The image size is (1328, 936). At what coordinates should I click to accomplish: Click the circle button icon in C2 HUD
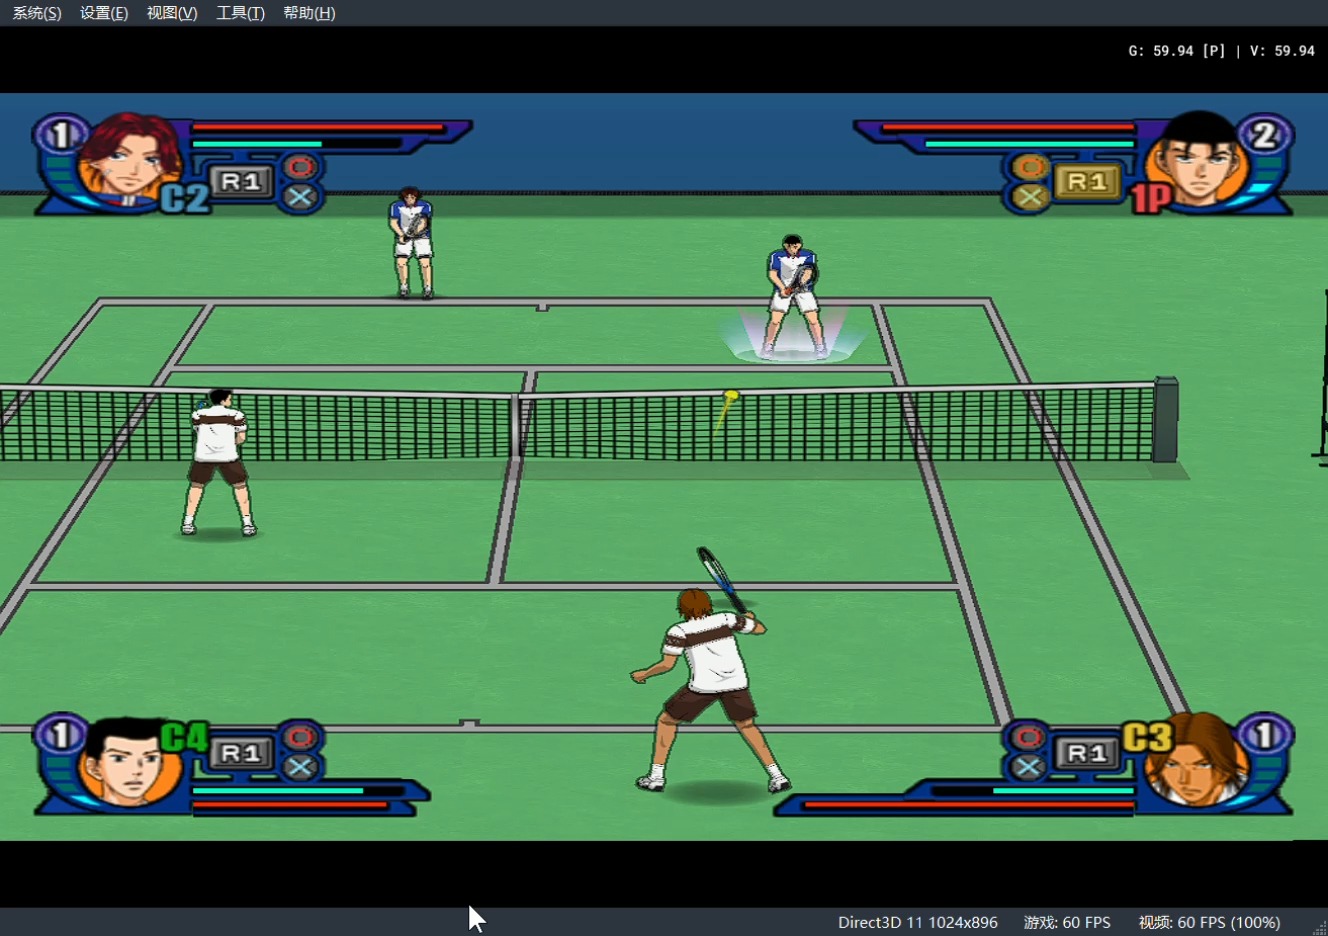point(300,166)
